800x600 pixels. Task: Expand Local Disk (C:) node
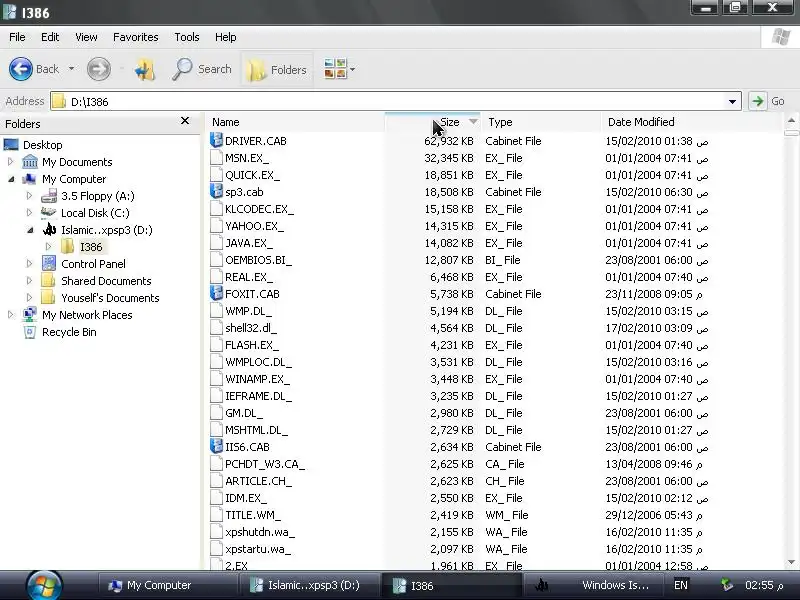29,213
